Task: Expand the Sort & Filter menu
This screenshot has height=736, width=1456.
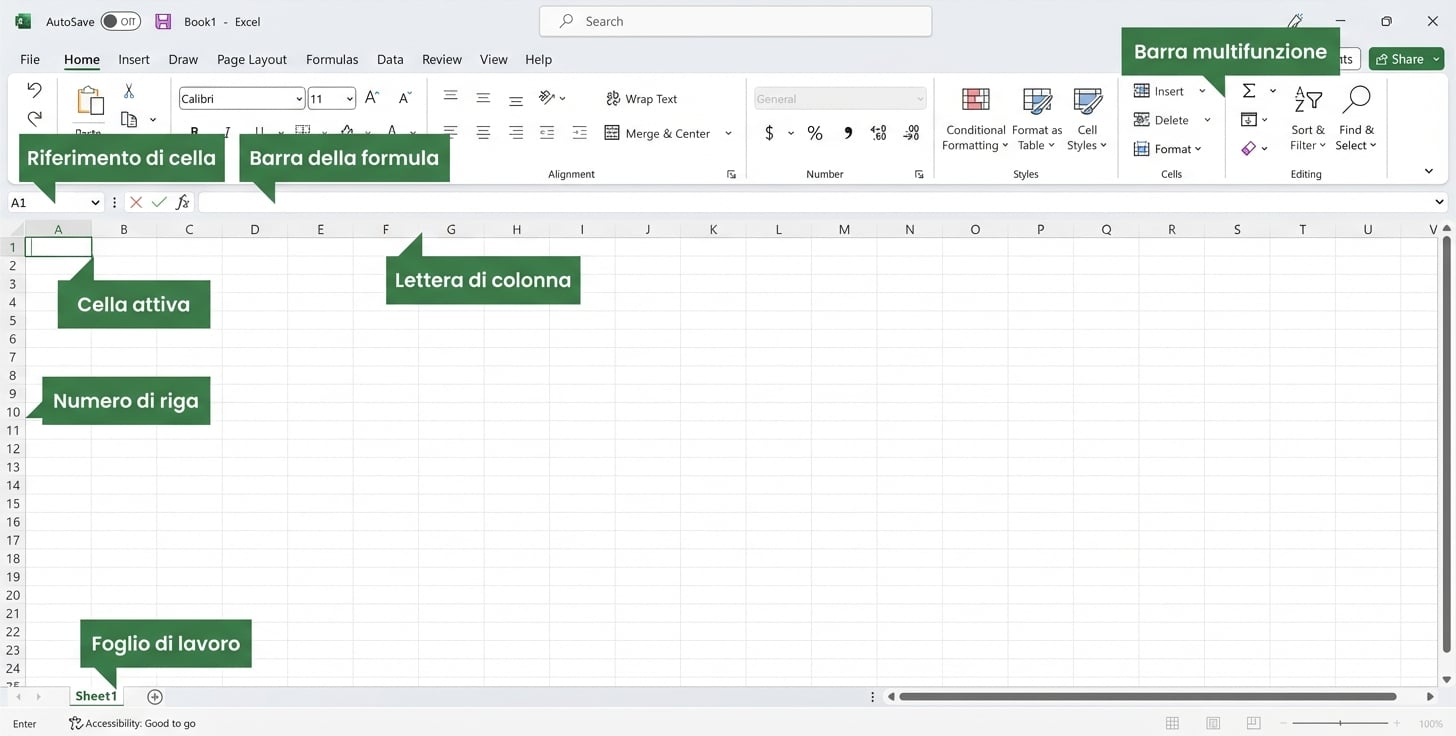Action: pyautogui.click(x=1307, y=119)
